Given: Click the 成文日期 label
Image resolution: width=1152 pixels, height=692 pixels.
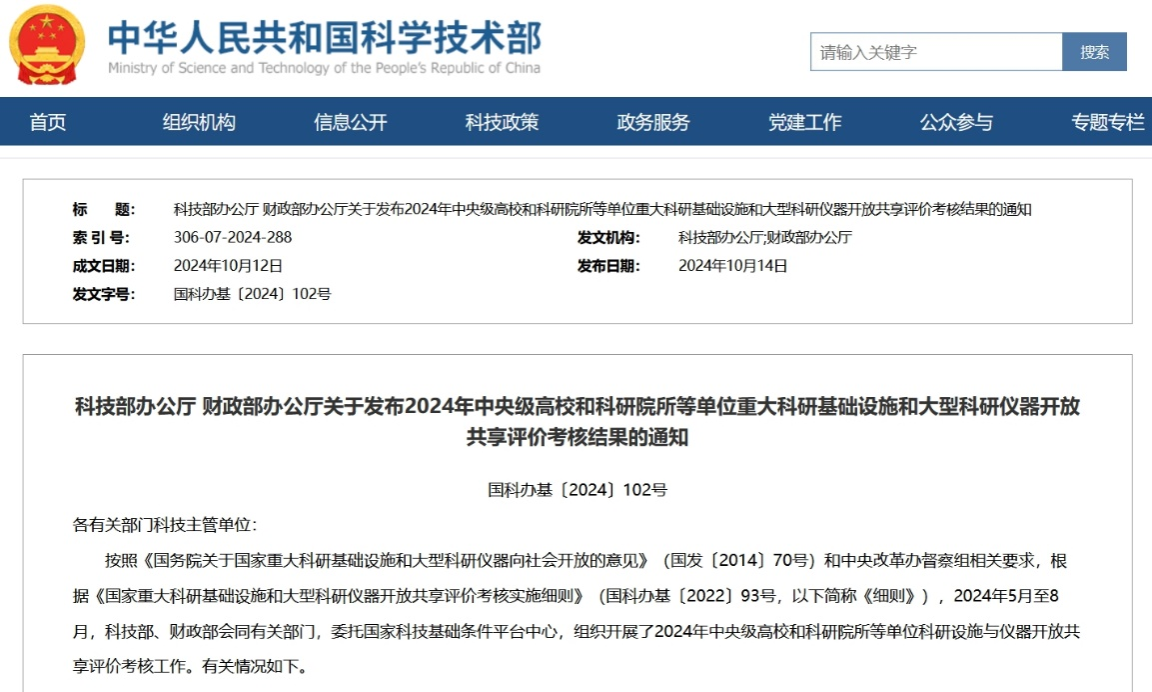Looking at the screenshot, I should click(104, 266).
